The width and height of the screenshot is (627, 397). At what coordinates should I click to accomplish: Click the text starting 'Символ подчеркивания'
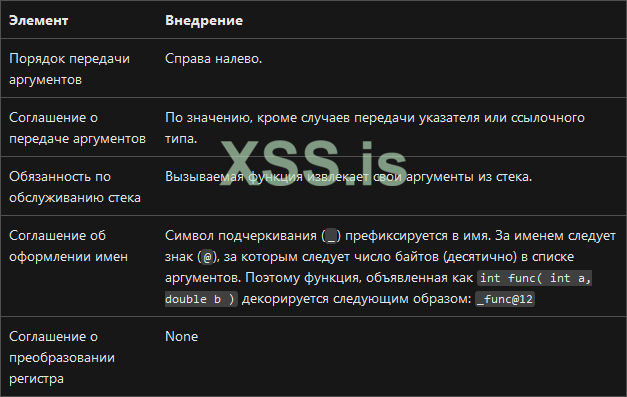390,267
